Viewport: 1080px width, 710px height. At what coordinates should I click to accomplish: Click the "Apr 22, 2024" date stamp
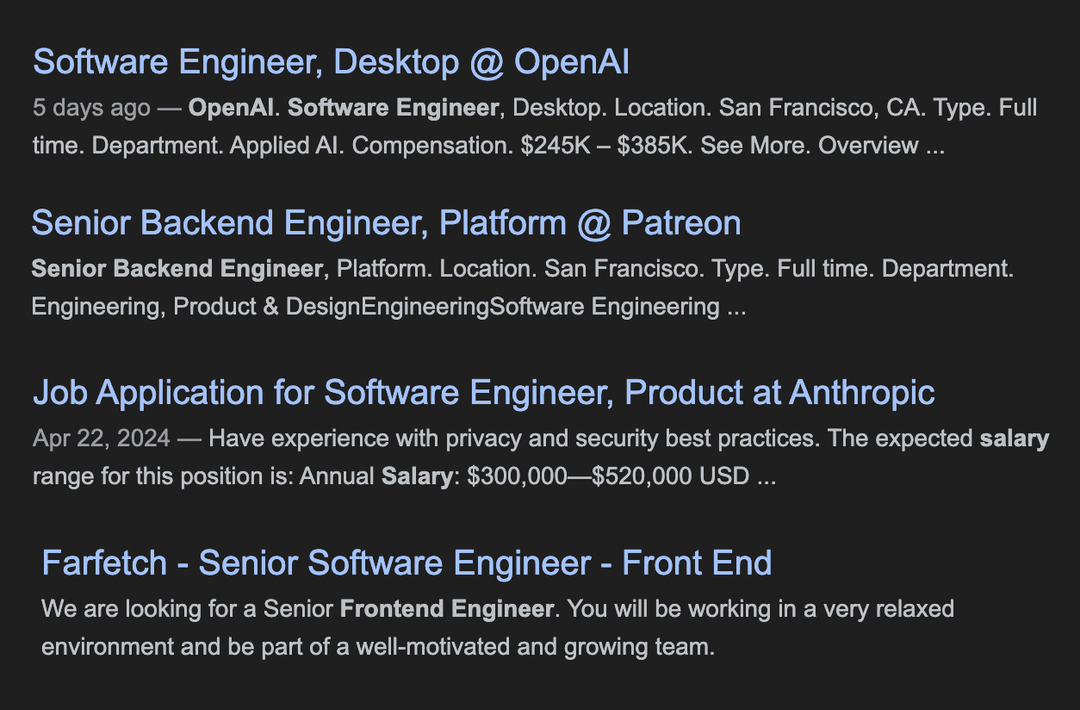click(x=101, y=438)
